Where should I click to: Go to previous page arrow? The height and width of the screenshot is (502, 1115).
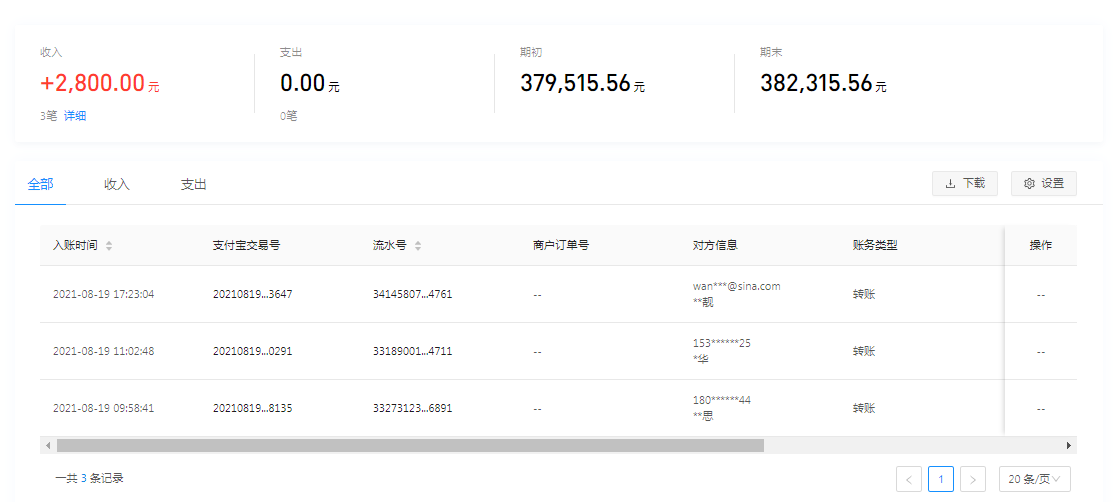point(908,479)
